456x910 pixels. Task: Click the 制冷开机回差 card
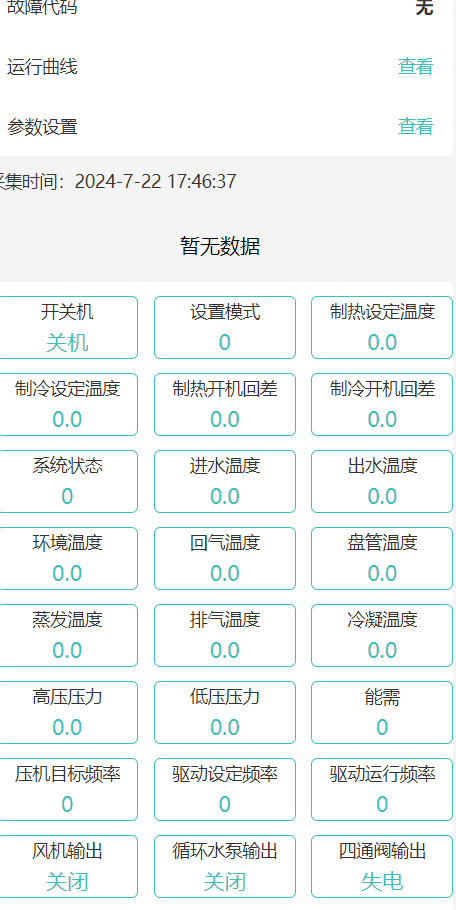[x=382, y=405]
